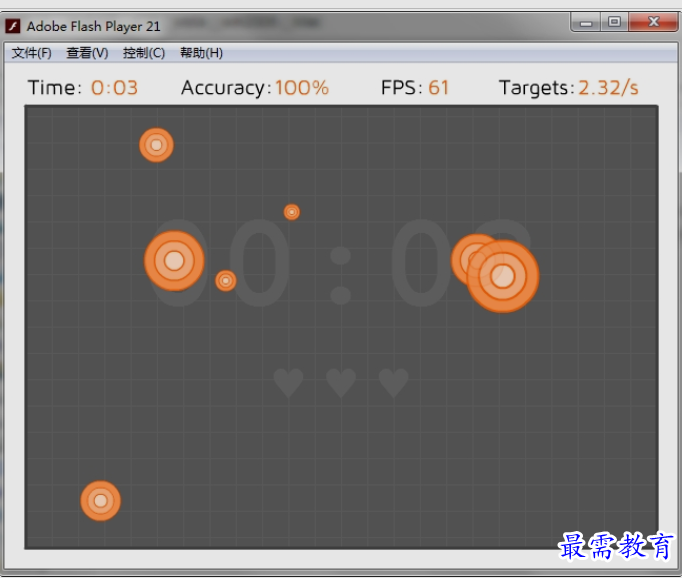This screenshot has height=578, width=682.
Task: Hit the tiny target above the timer colon
Action: tap(292, 212)
